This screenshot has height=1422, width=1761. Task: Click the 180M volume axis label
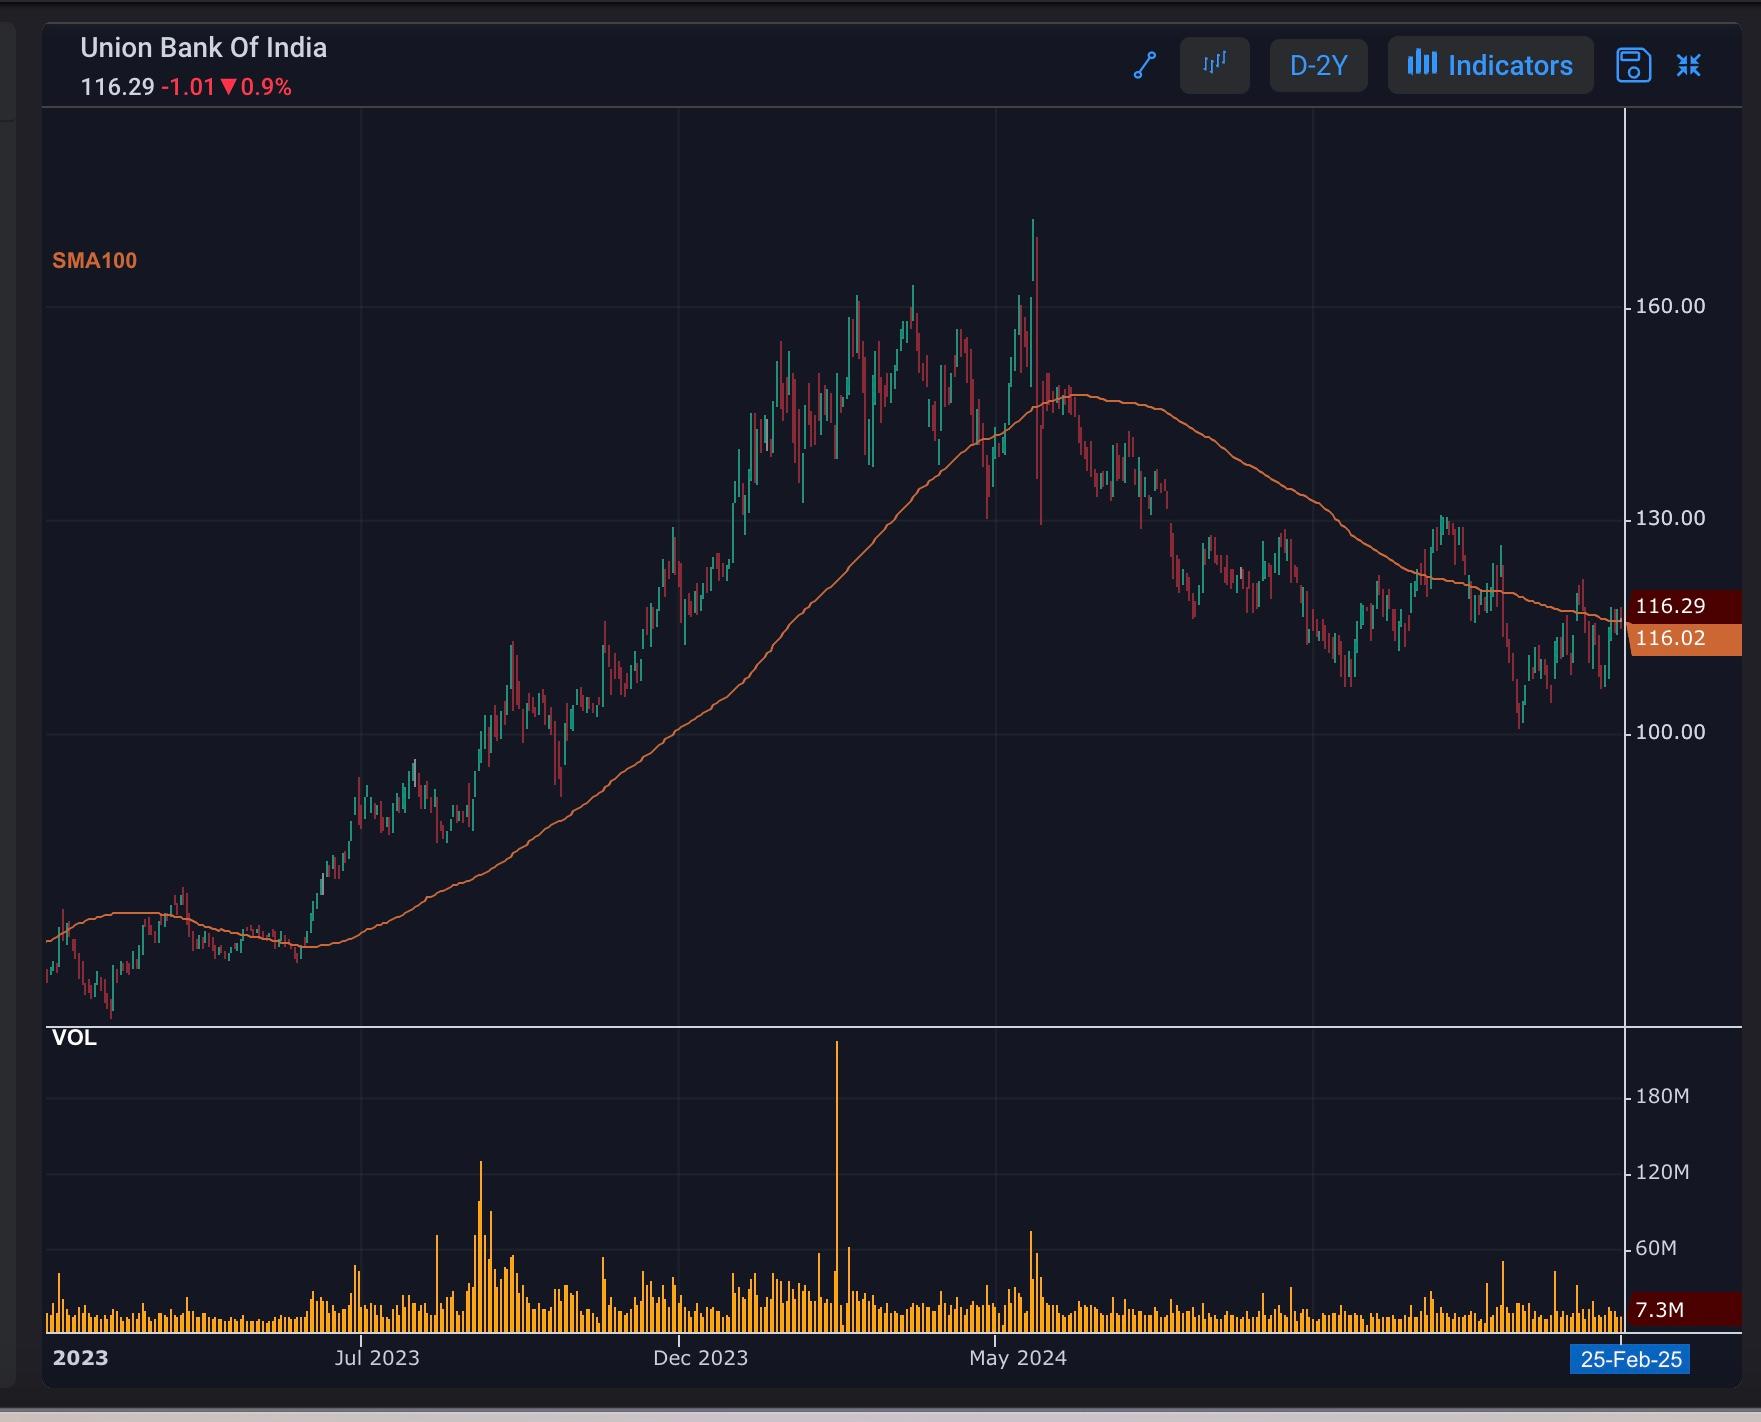1662,1097
